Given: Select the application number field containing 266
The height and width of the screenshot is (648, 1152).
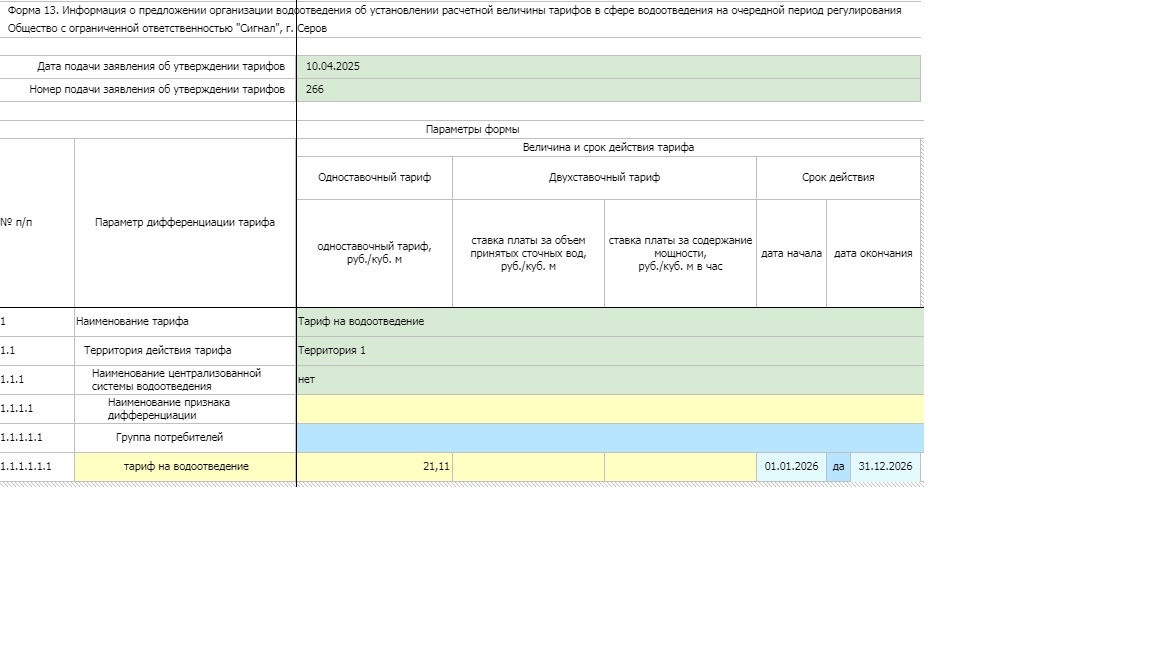Looking at the screenshot, I should point(608,90).
